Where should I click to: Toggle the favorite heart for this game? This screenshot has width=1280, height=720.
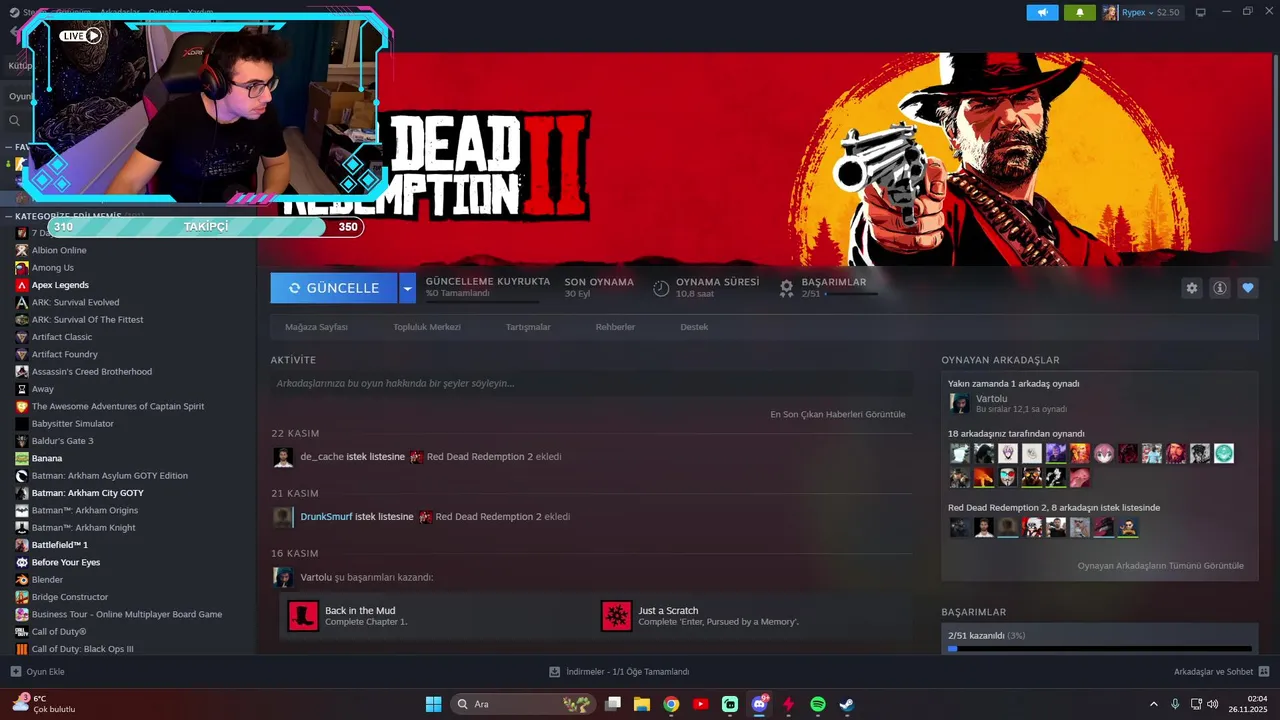(x=1248, y=288)
